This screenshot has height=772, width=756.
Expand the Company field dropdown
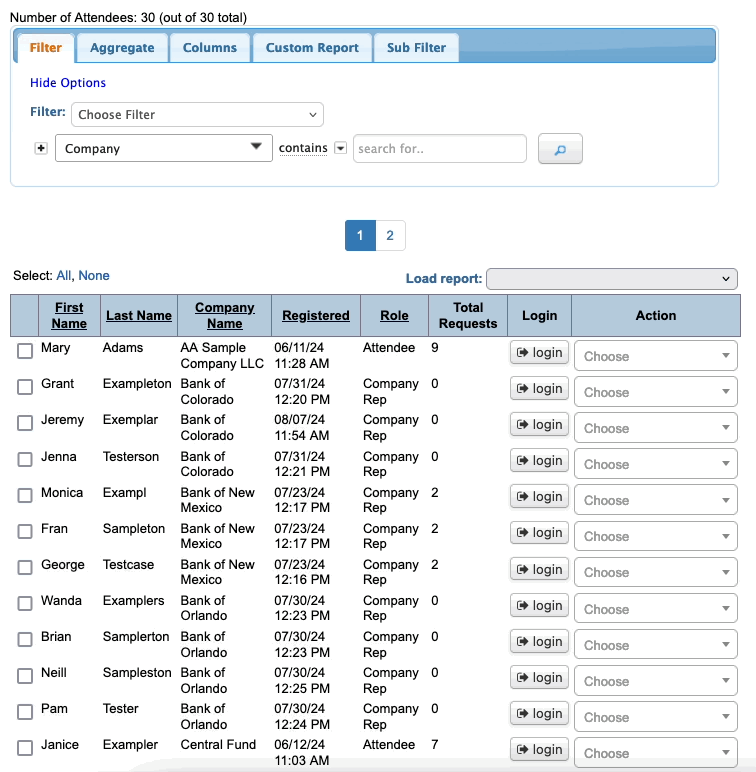pyautogui.click(x=164, y=148)
